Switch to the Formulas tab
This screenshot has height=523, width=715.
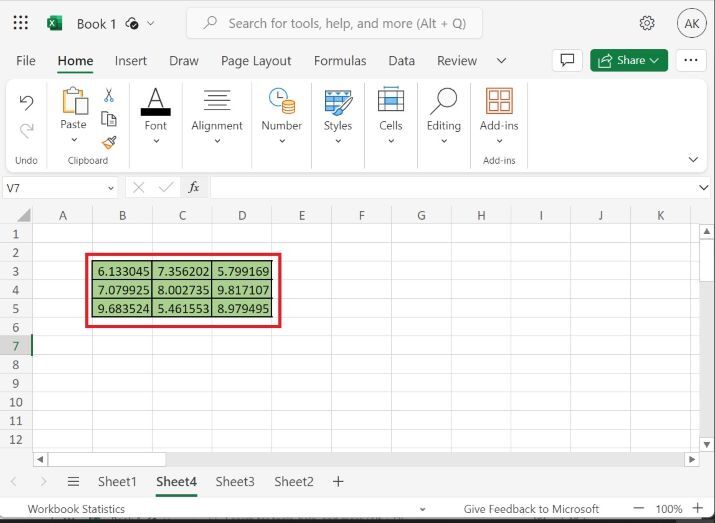(340, 61)
